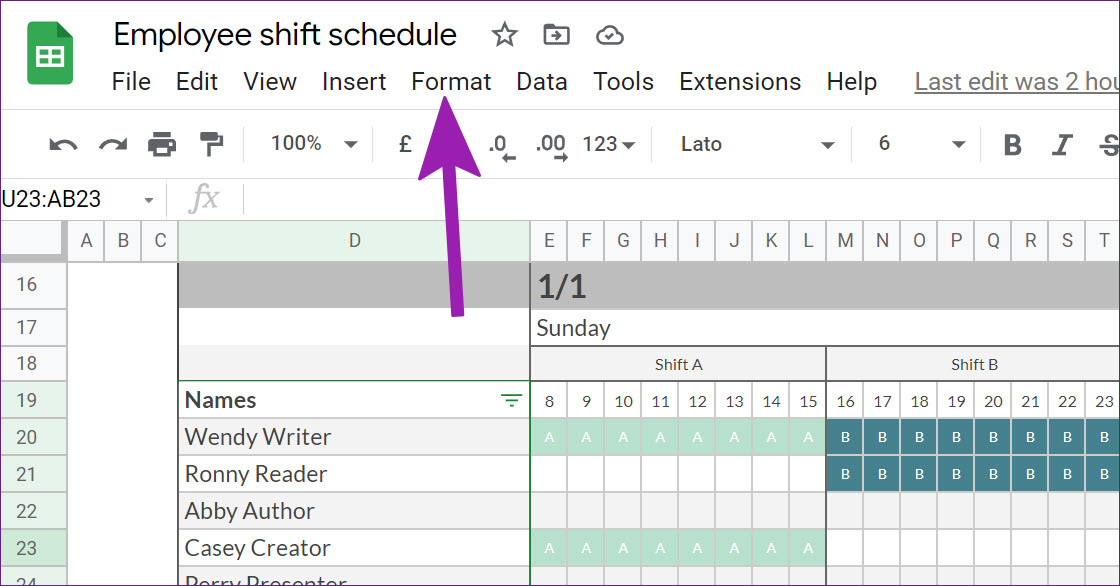Star the Employee shift schedule document
Screen dimensions: 1120x586
click(x=504, y=34)
